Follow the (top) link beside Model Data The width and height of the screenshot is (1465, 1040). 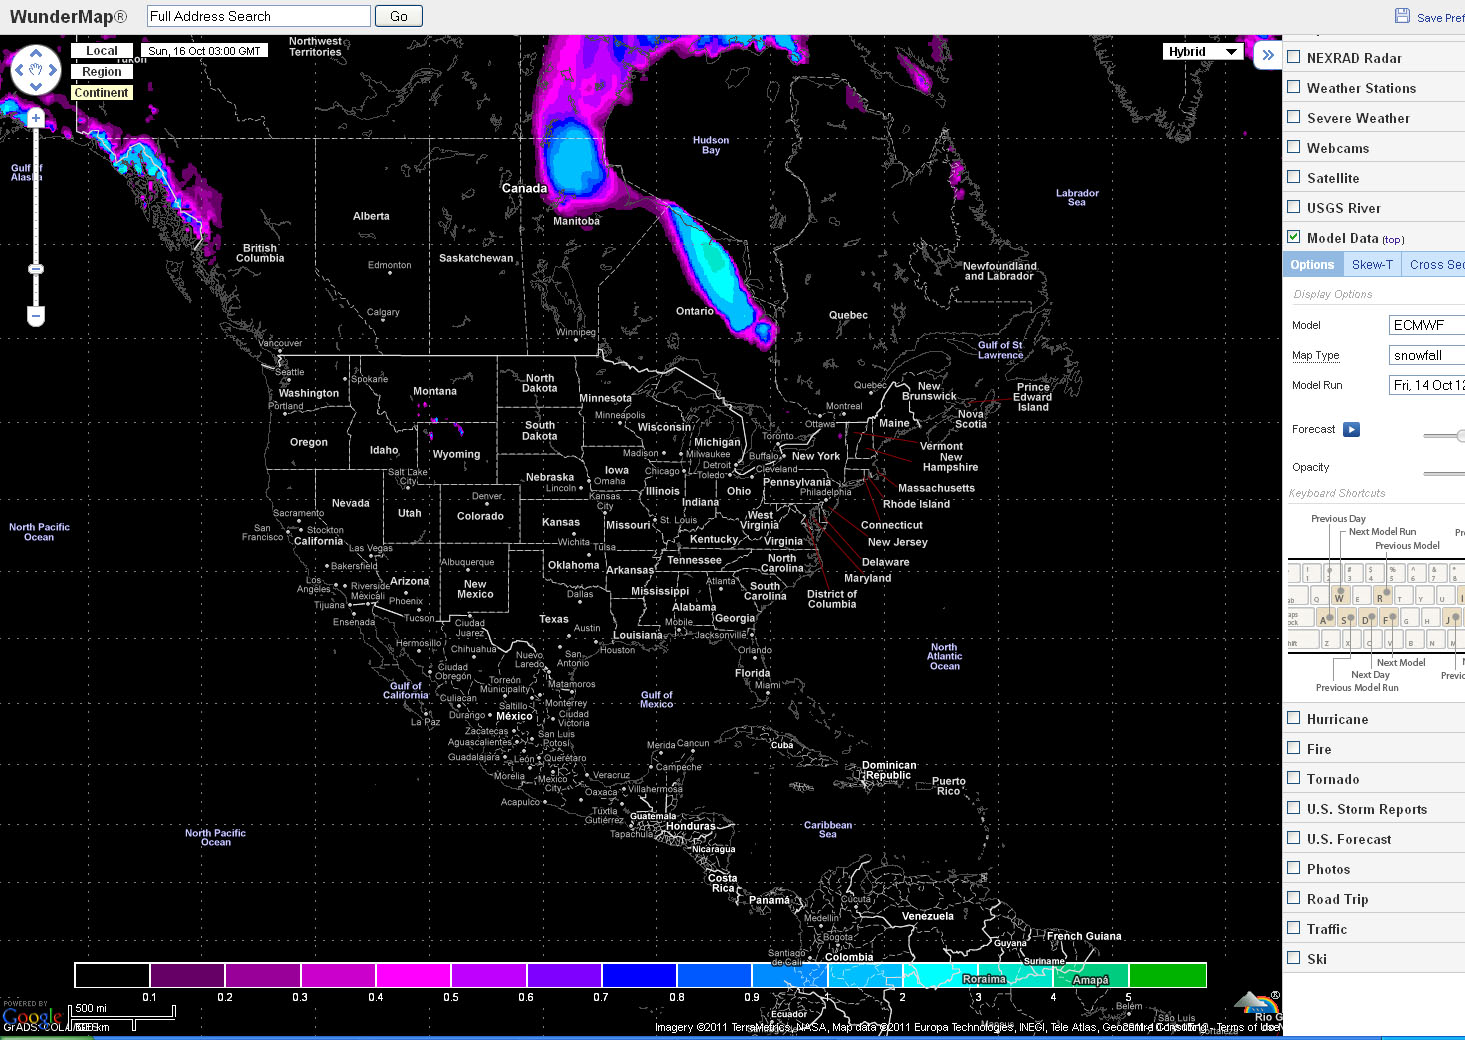(1393, 240)
